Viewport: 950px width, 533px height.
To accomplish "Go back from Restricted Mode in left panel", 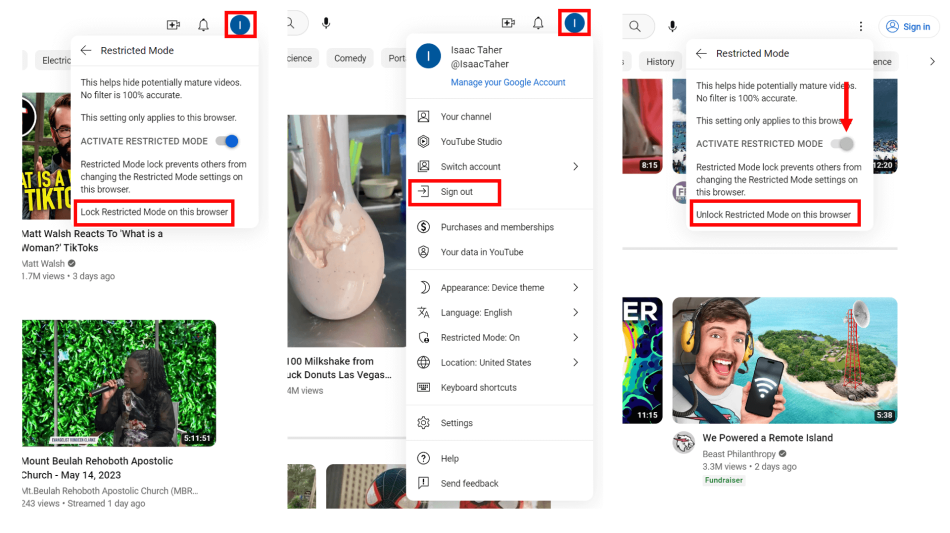I will tap(86, 50).
